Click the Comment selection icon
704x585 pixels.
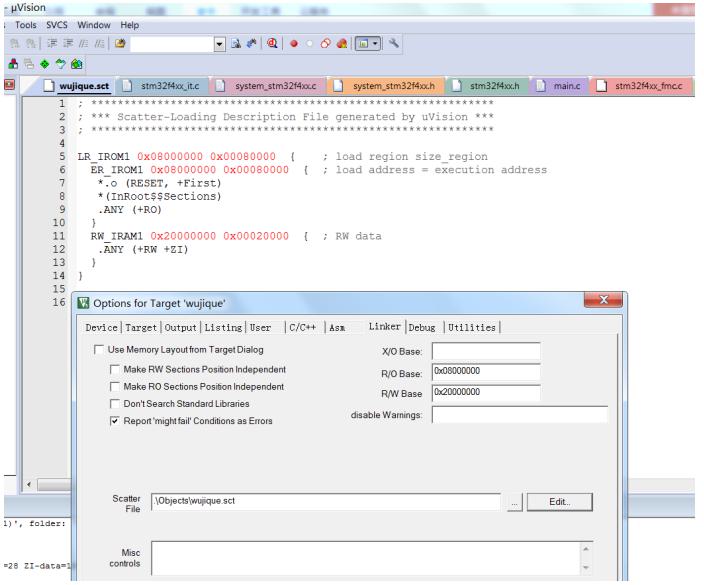coord(84,43)
